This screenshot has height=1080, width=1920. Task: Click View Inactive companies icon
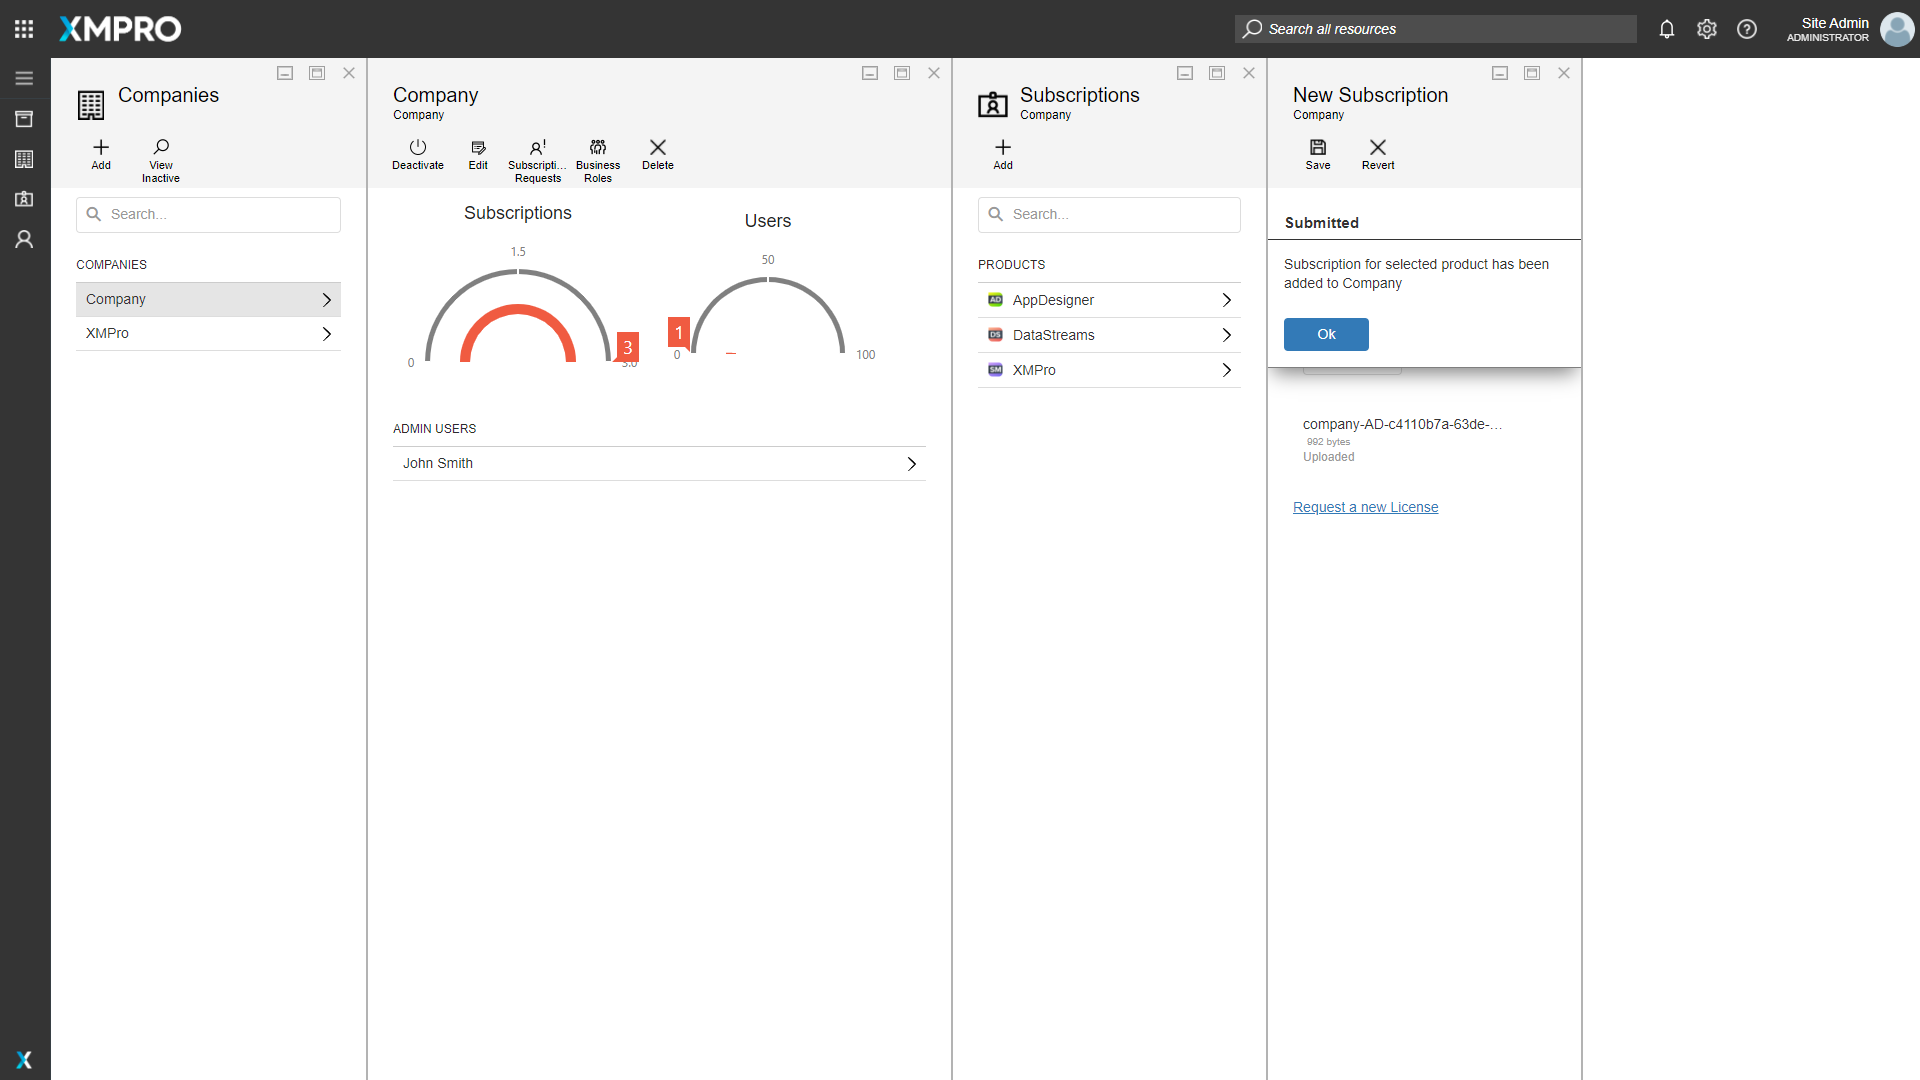point(161,148)
